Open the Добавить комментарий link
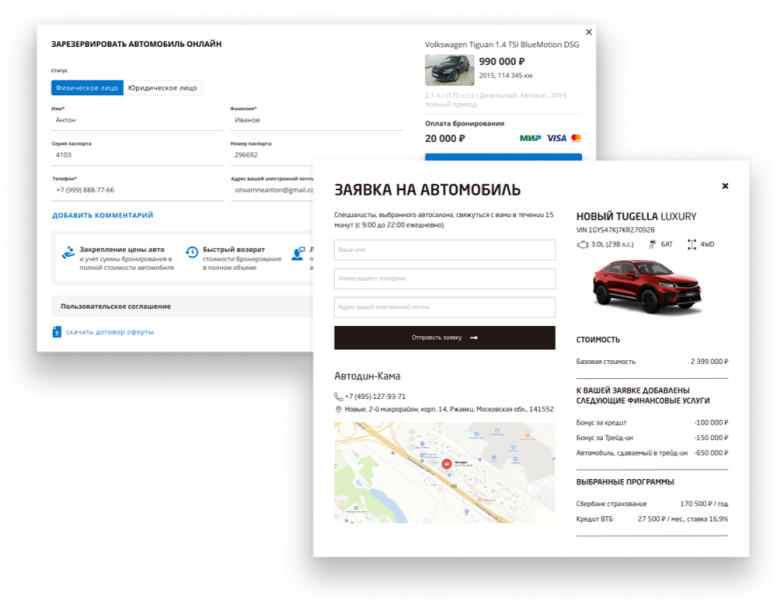The height and width of the screenshot is (608, 781). tap(103, 215)
